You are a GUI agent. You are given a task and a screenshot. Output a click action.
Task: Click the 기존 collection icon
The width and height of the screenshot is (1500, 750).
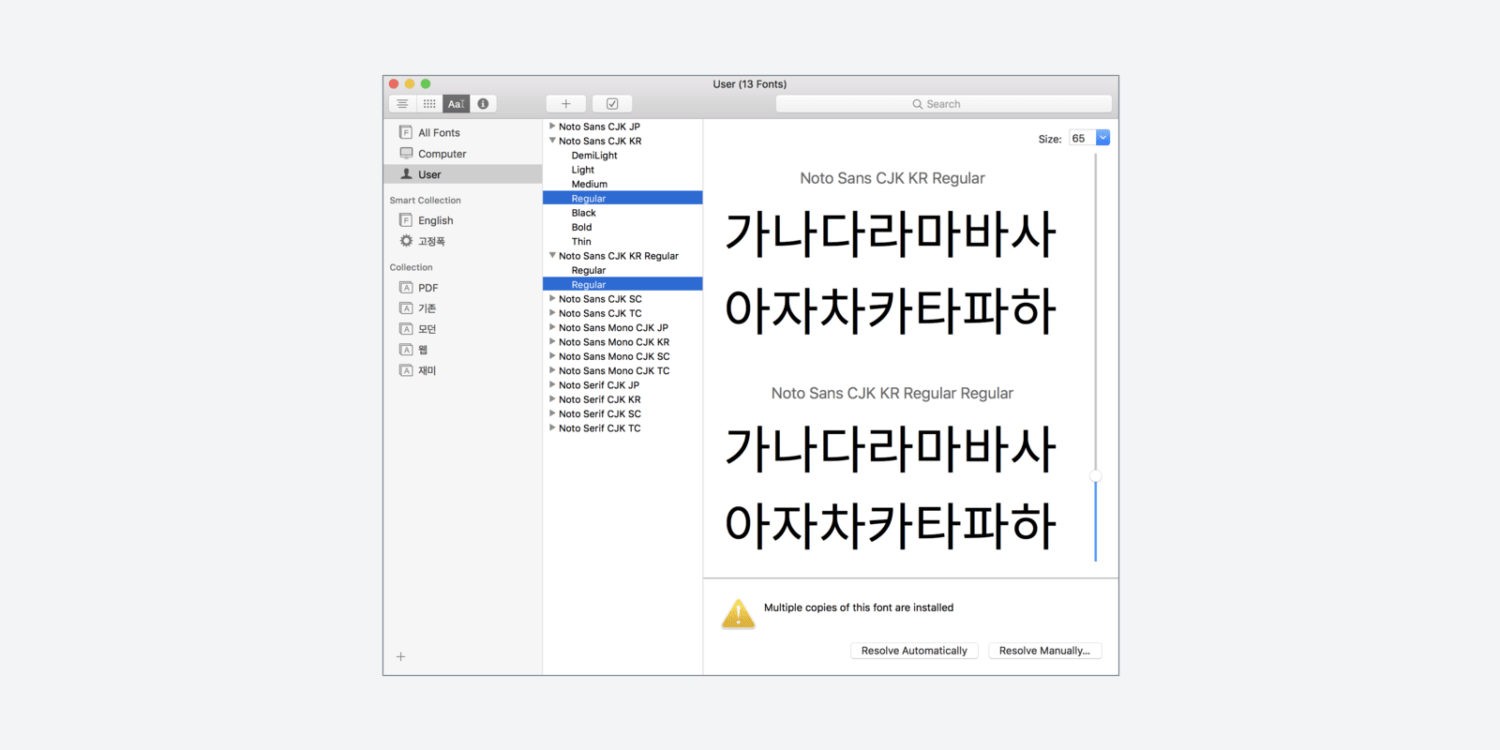coord(406,308)
